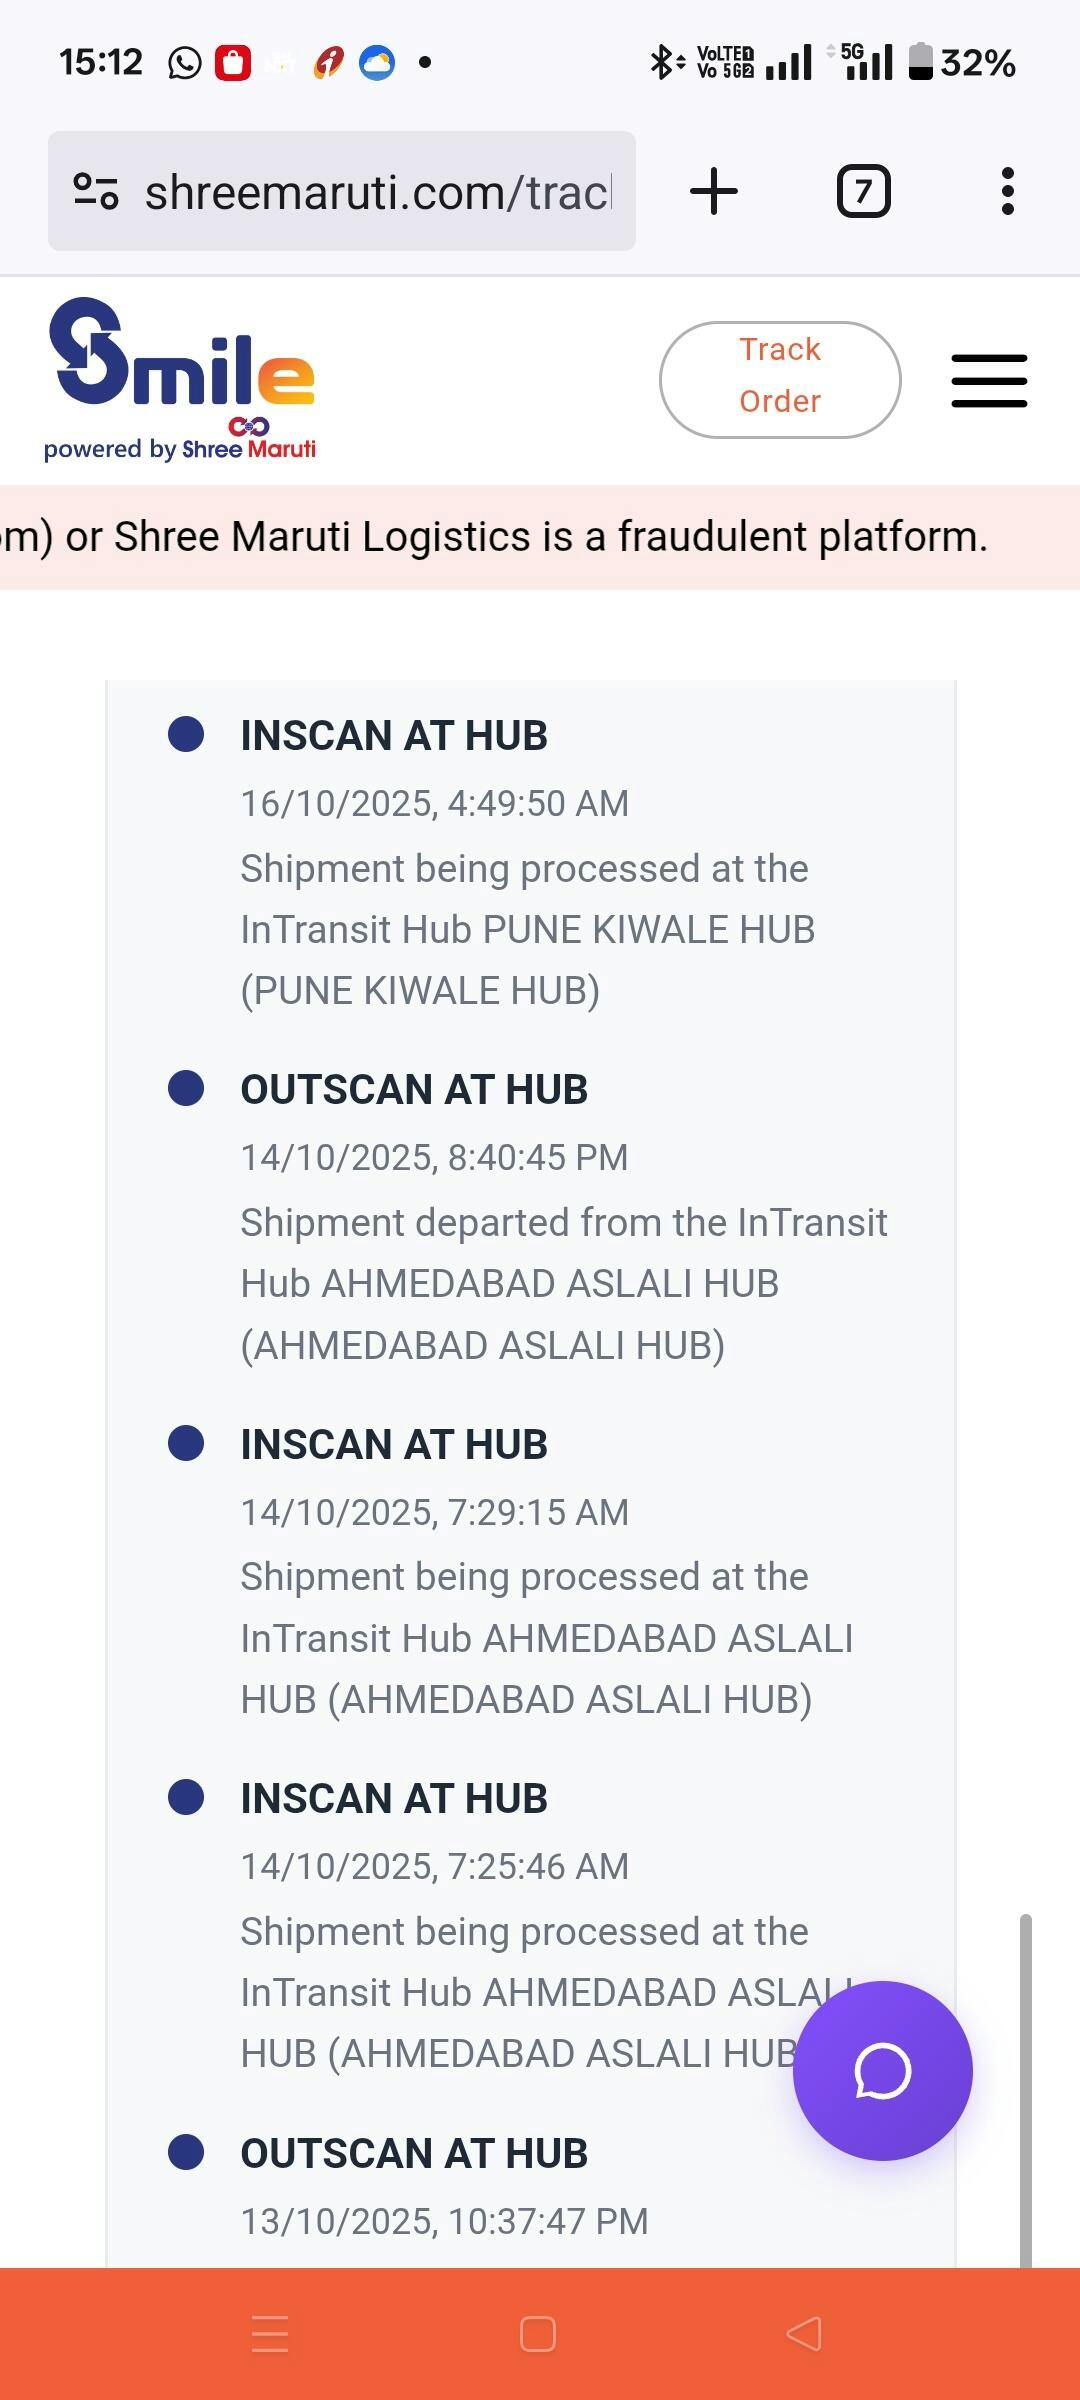The height and width of the screenshot is (2400, 1080).
Task: Tap the bullet for 13/10 outscan entry
Action: point(186,2152)
